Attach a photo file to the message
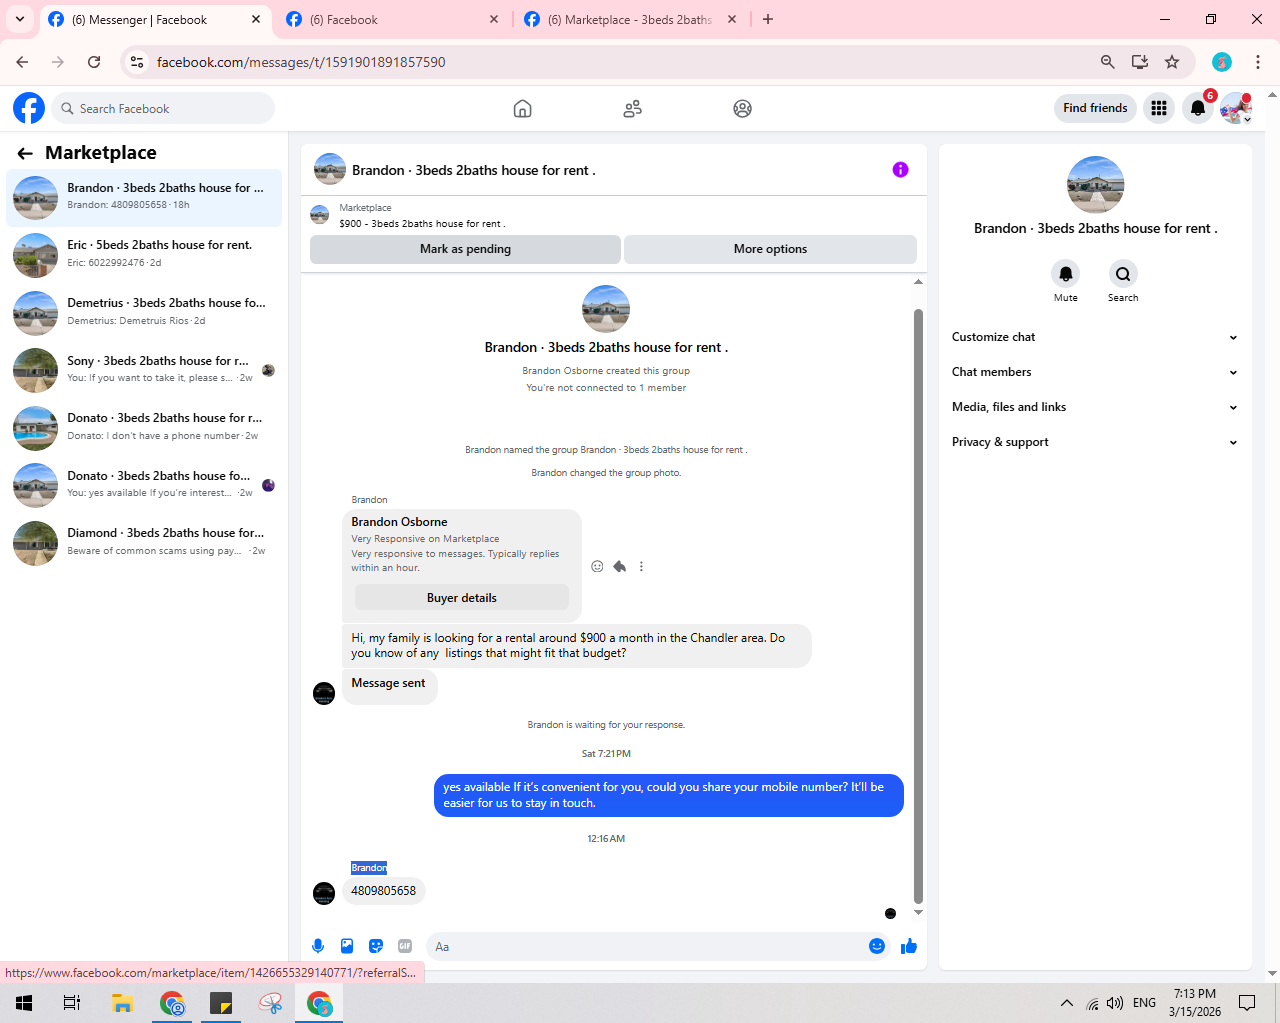 [x=347, y=946]
